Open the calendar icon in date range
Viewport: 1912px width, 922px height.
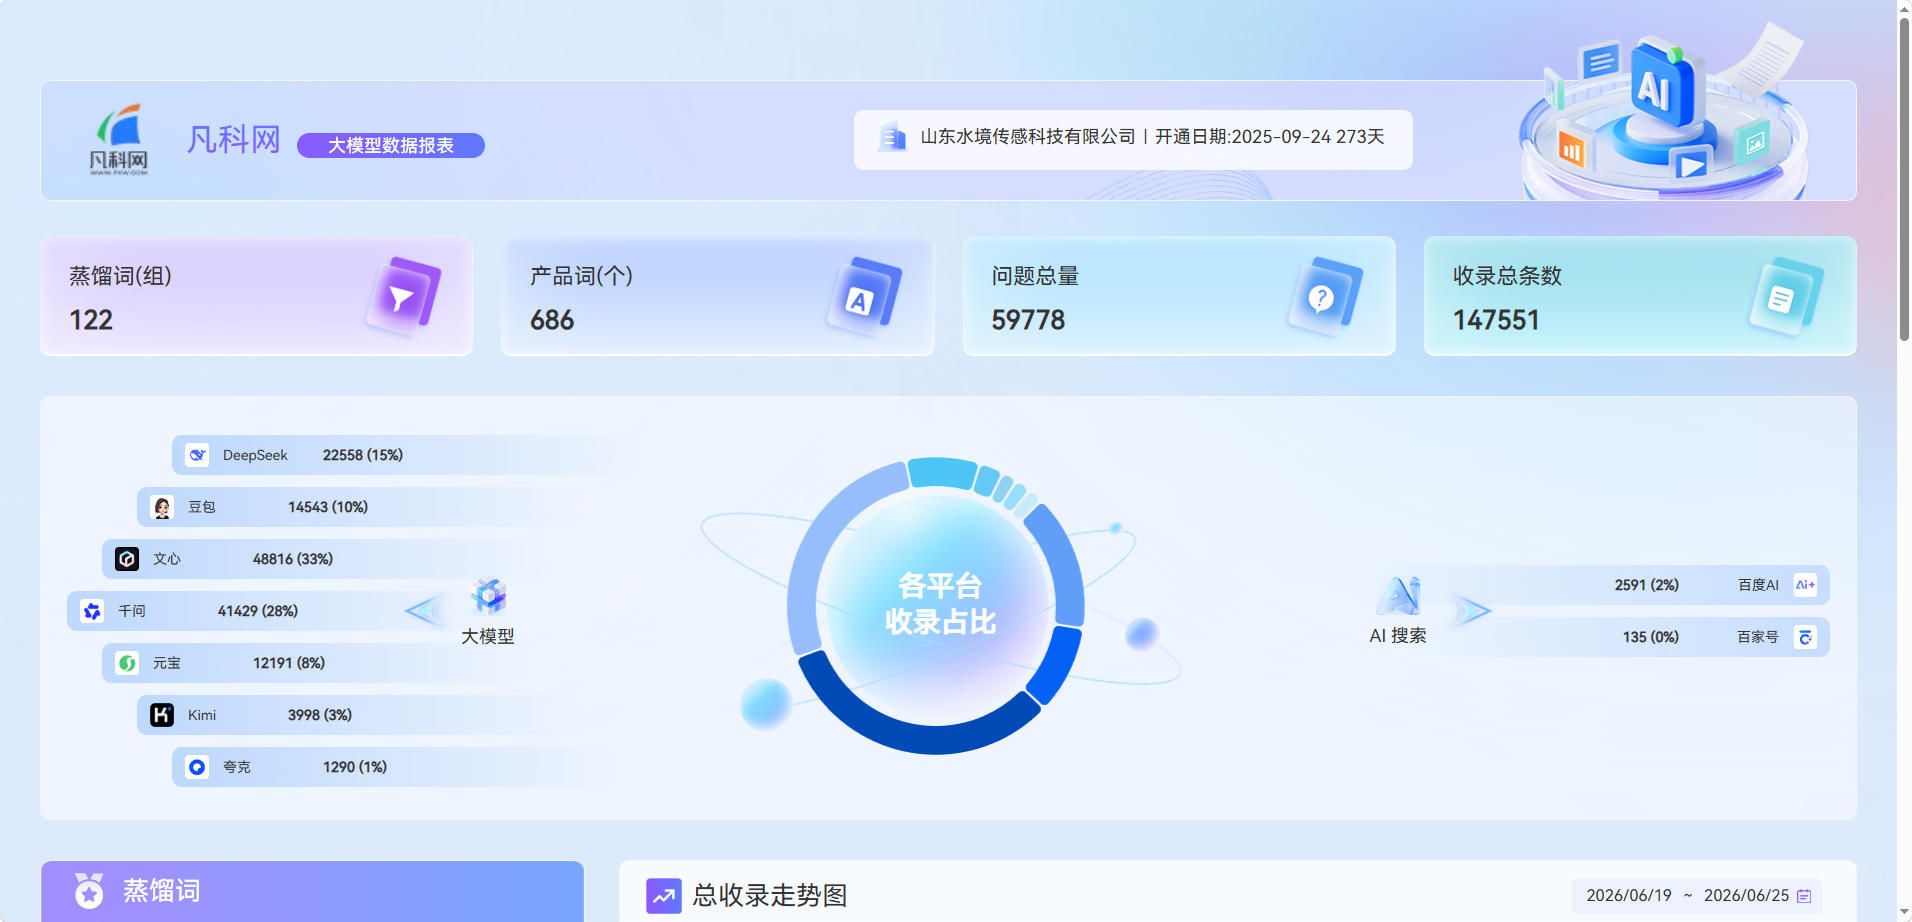(x=1804, y=896)
